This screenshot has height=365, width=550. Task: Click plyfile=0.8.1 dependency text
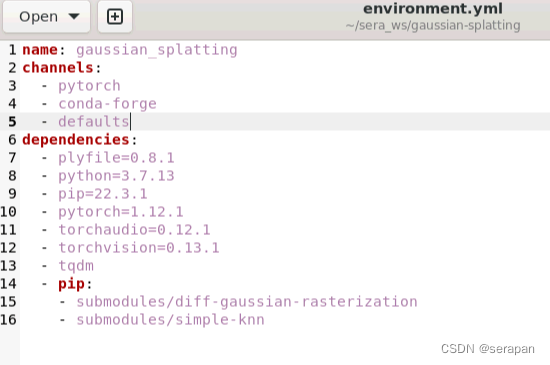(116, 158)
